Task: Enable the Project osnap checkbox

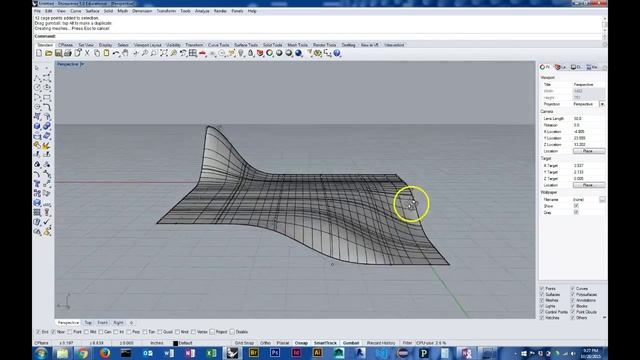Action: 212,332
